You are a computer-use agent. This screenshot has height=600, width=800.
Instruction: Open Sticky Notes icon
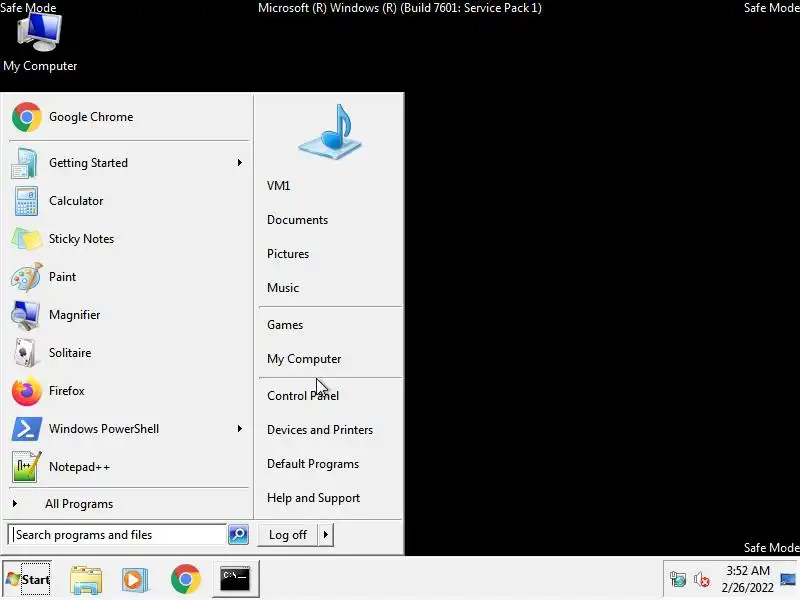[x=26, y=239]
